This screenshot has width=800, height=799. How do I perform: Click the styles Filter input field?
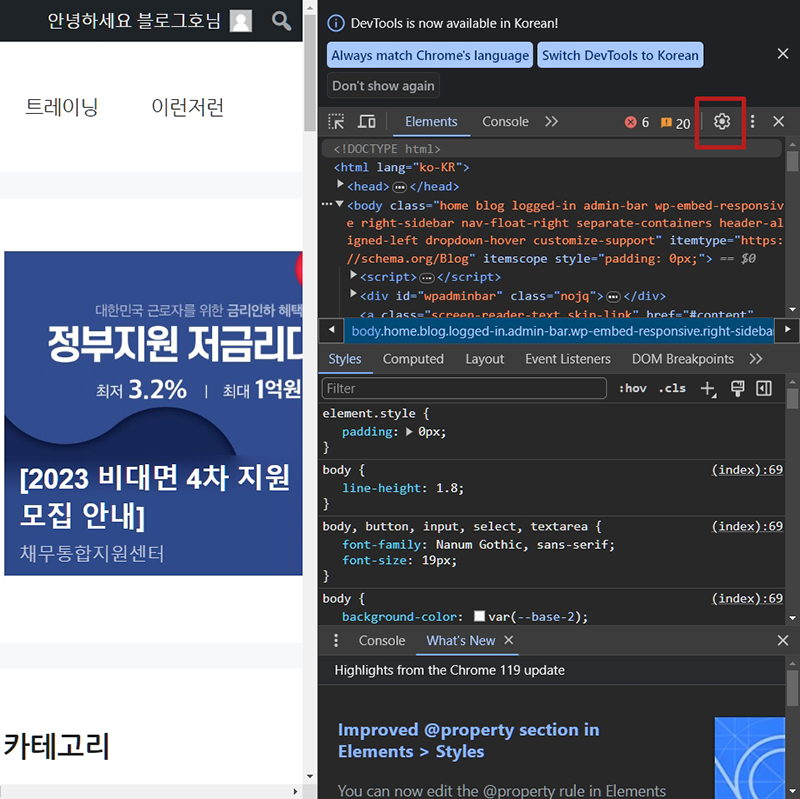pyautogui.click(x=464, y=388)
